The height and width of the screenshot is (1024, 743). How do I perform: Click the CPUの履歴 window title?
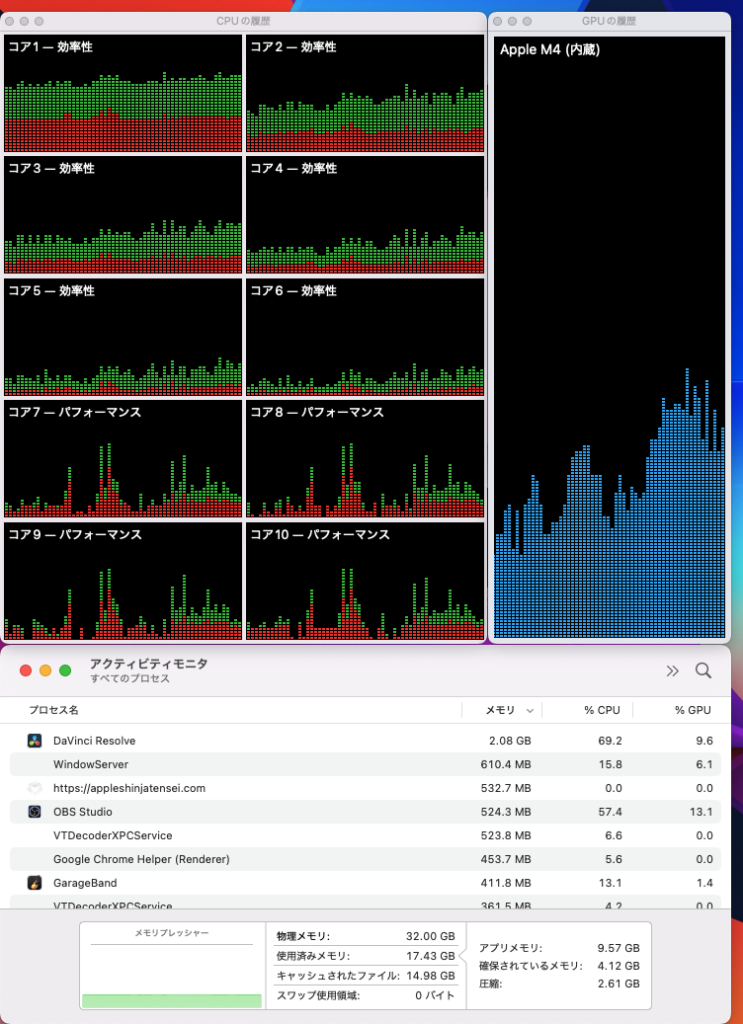243,21
